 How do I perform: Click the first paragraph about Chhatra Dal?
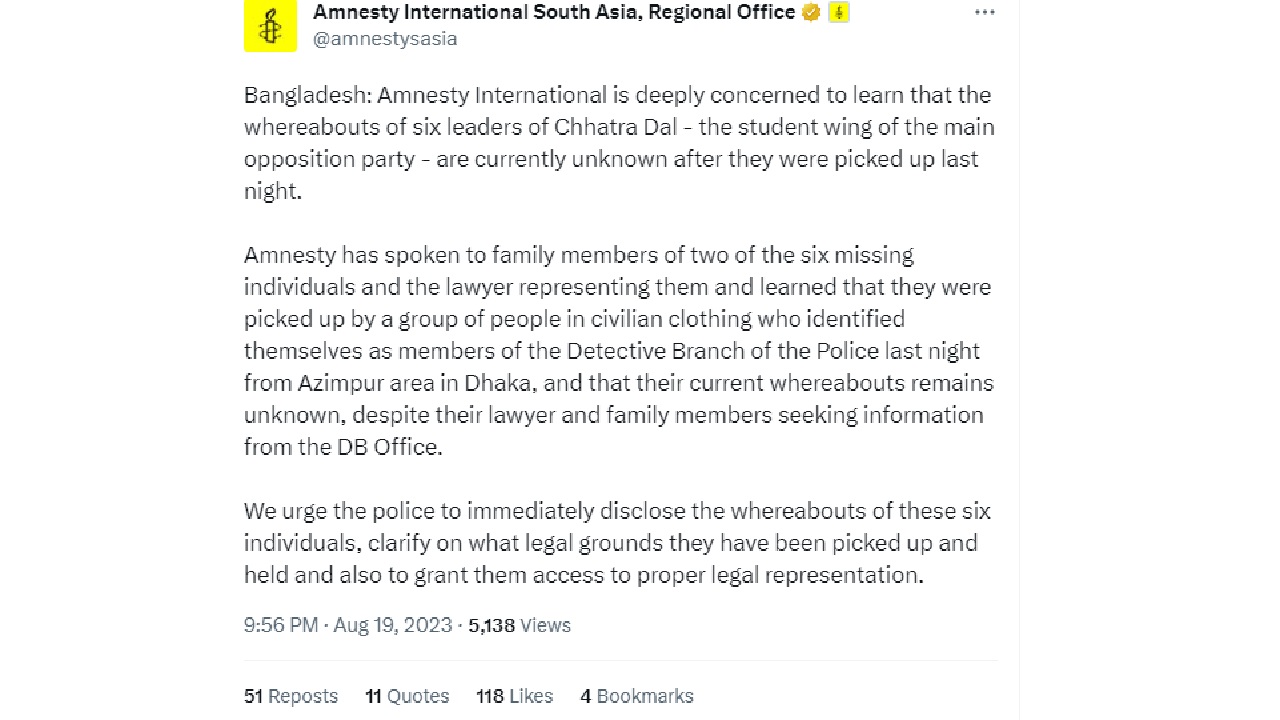coord(619,143)
